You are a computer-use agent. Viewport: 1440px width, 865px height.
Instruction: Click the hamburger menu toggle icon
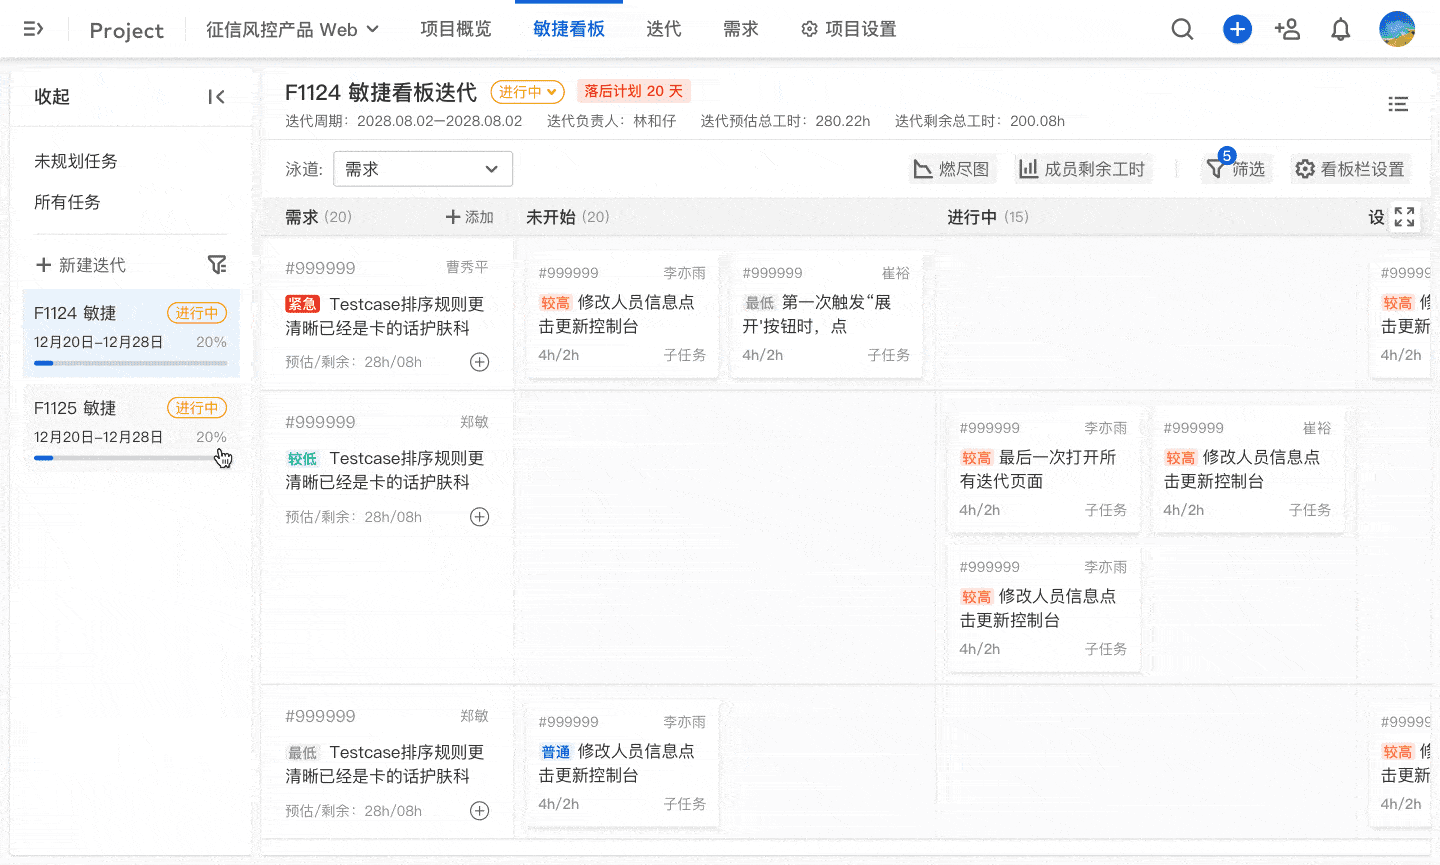(x=33, y=29)
